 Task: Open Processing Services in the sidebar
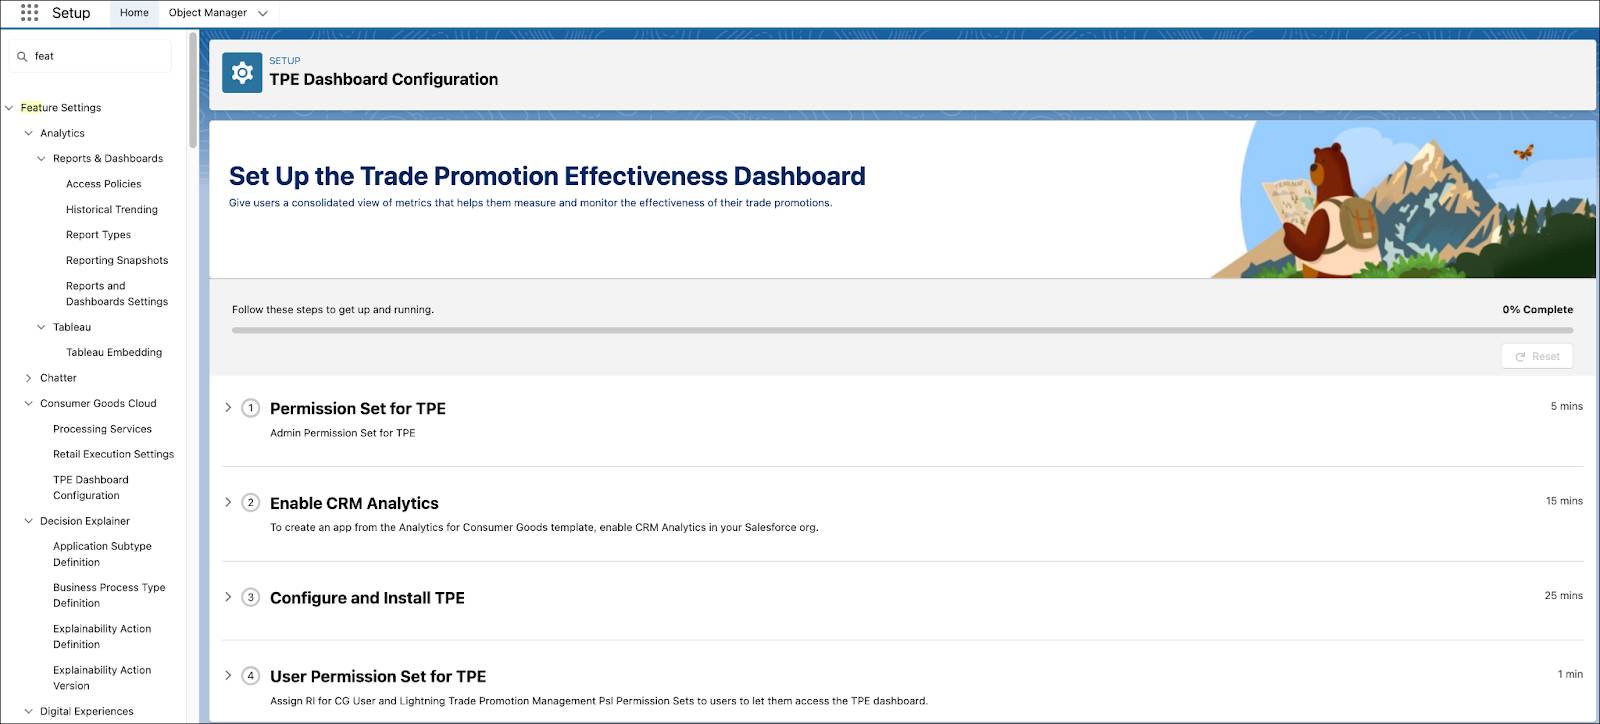(x=102, y=429)
